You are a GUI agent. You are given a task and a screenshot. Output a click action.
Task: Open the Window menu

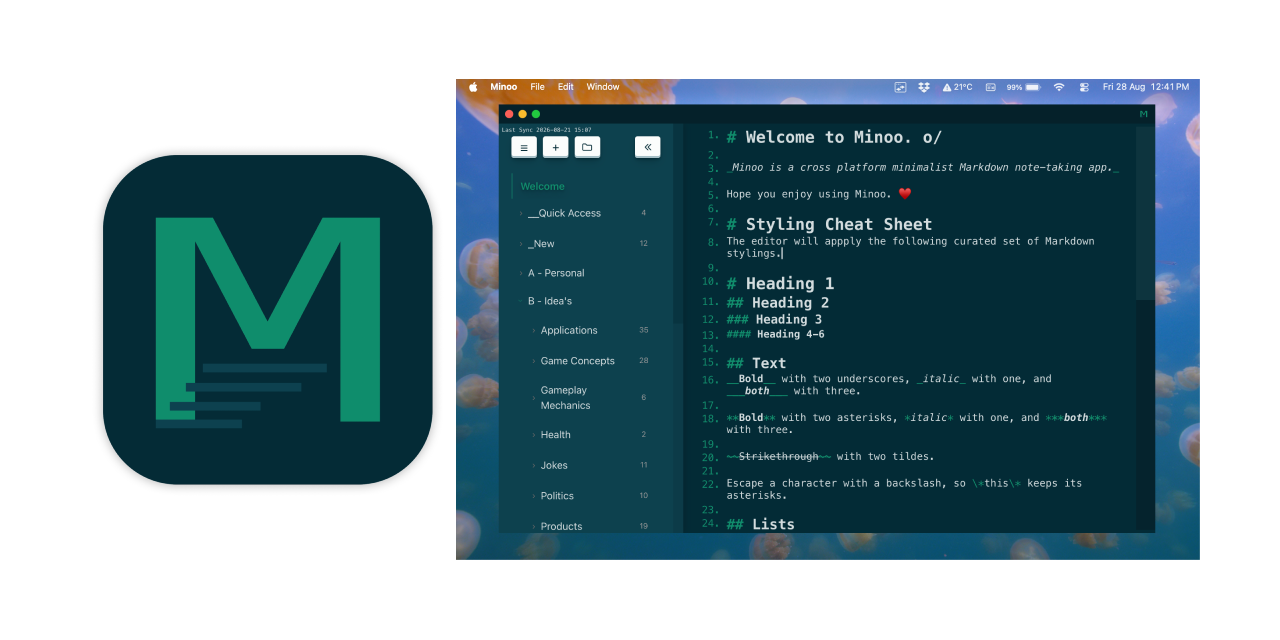603,87
